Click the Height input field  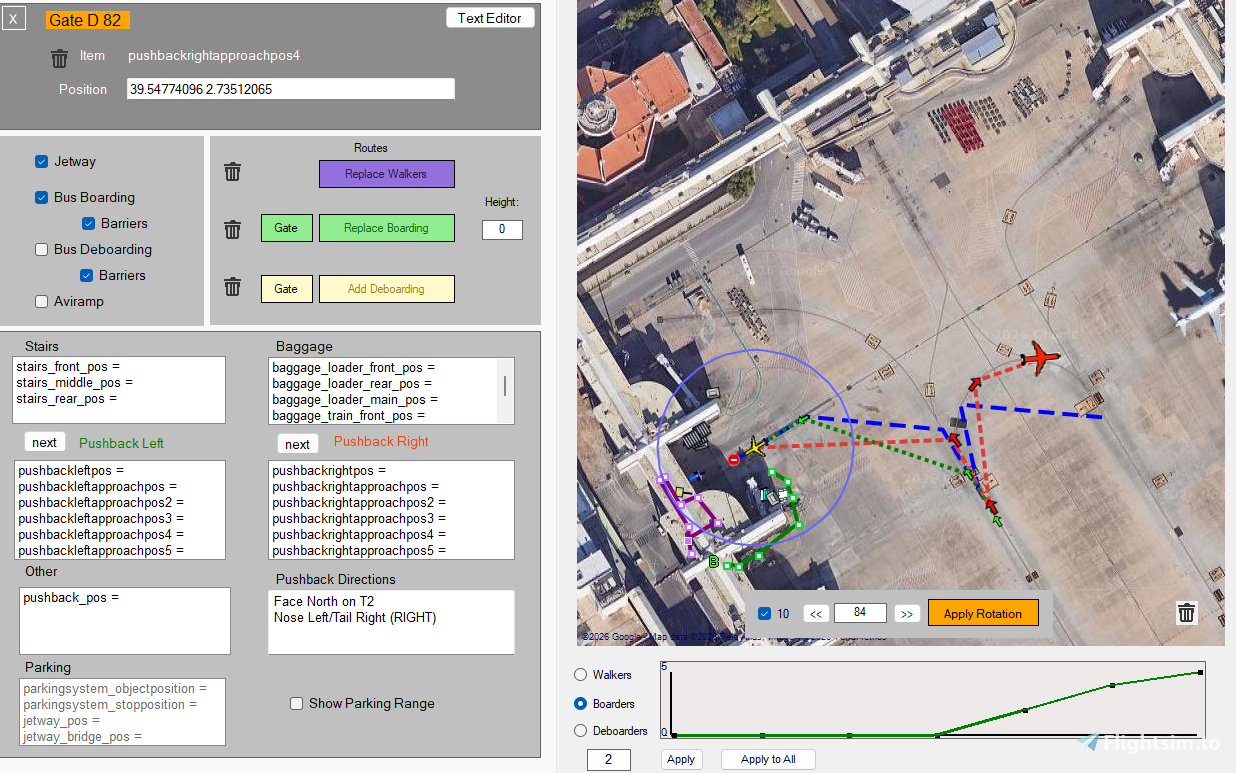[x=502, y=229]
